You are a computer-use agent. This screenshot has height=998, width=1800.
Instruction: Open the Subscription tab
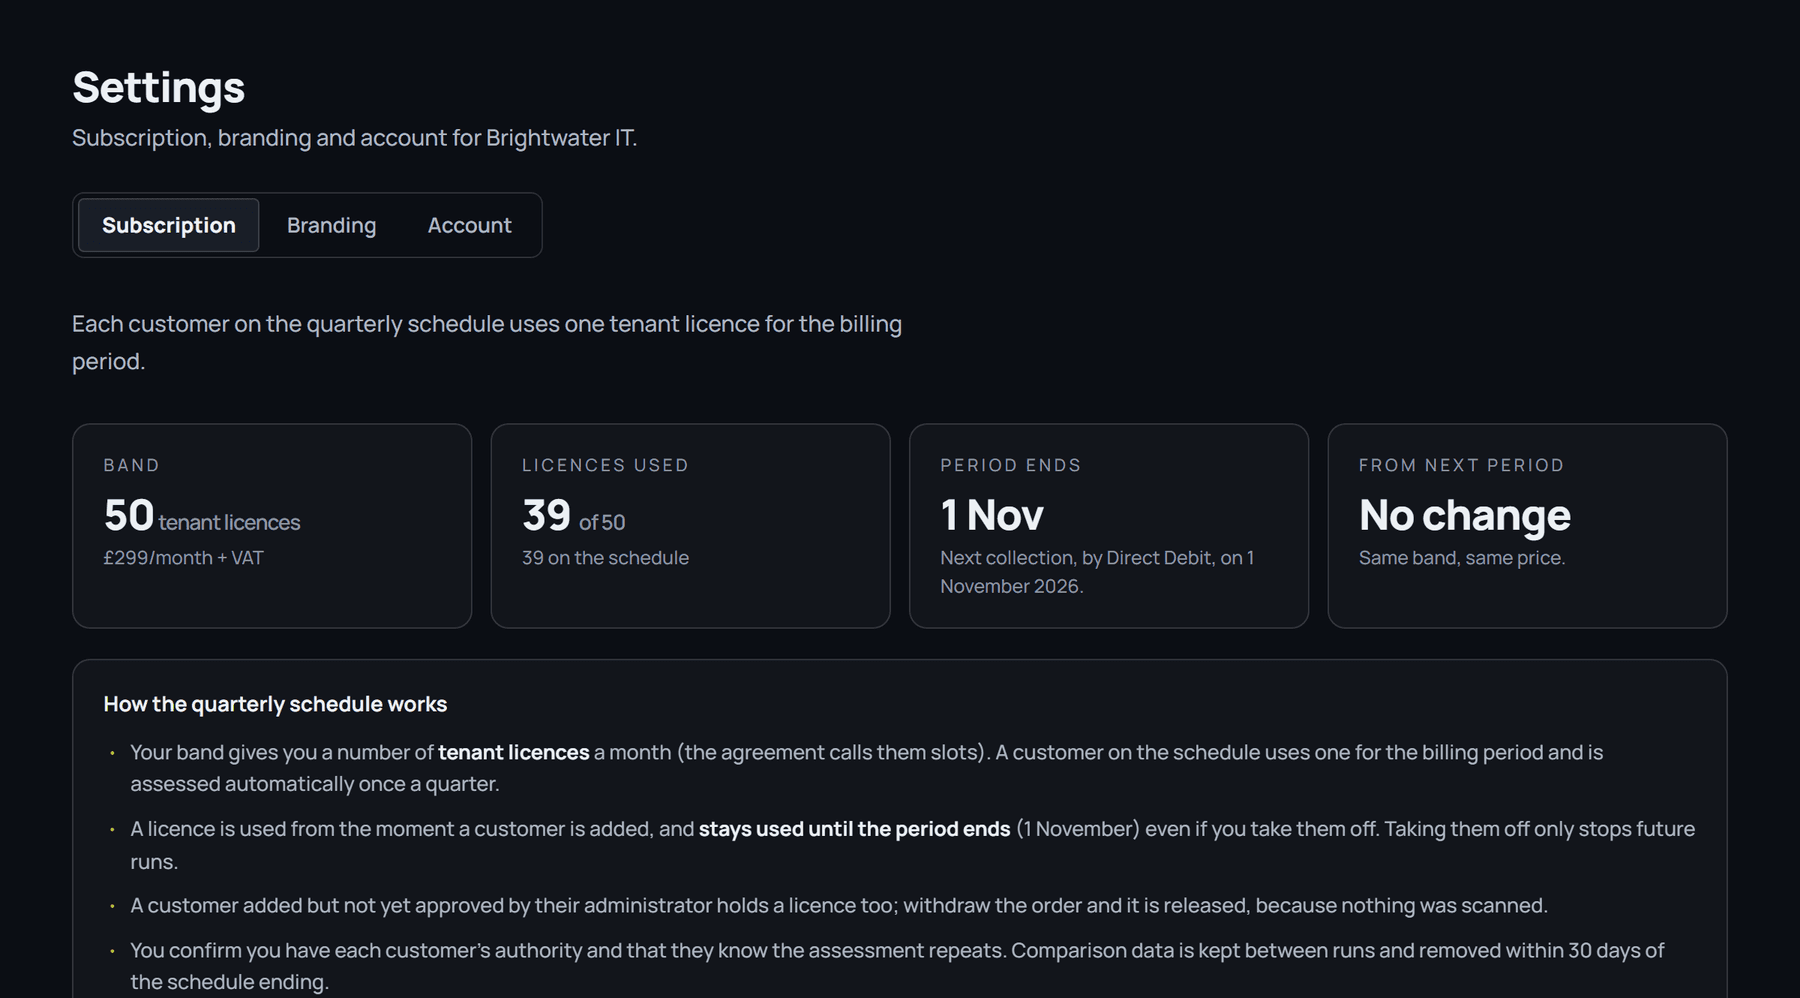tap(168, 225)
